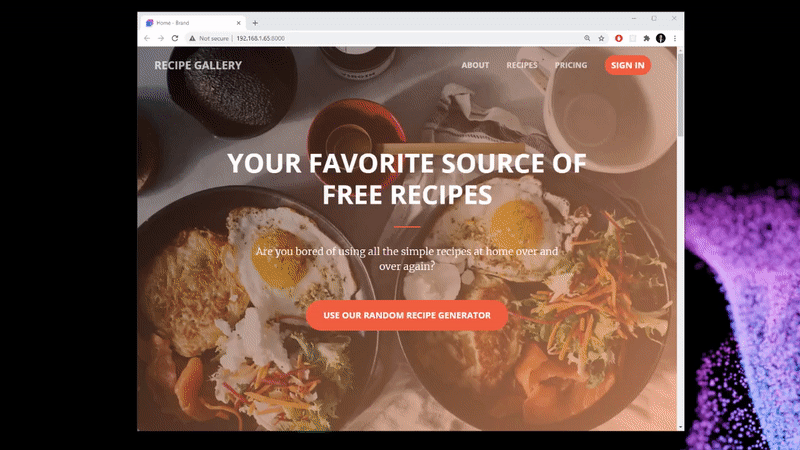Click the browser forward arrow
The height and width of the screenshot is (450, 800).
[x=161, y=38]
